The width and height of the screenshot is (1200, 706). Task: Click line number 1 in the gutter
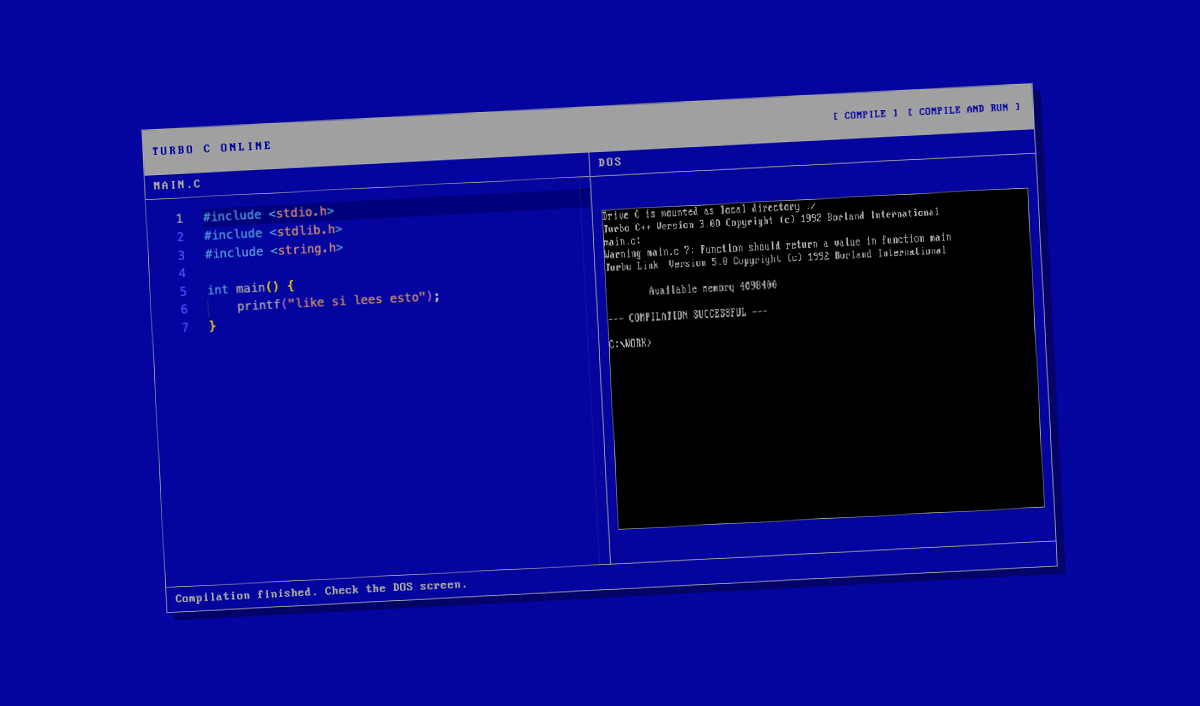[179, 219]
